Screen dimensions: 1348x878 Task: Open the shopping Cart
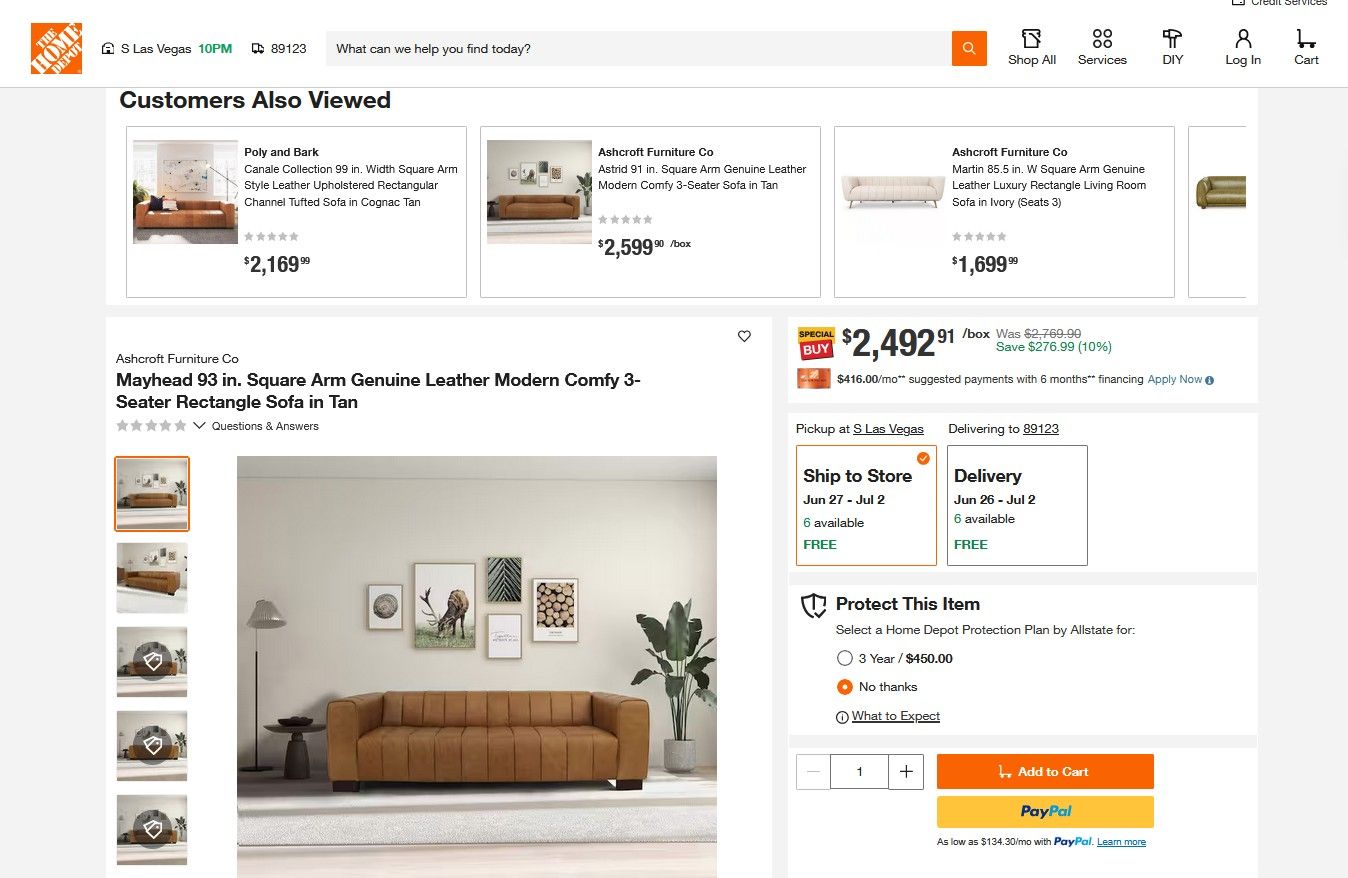[x=1306, y=48]
